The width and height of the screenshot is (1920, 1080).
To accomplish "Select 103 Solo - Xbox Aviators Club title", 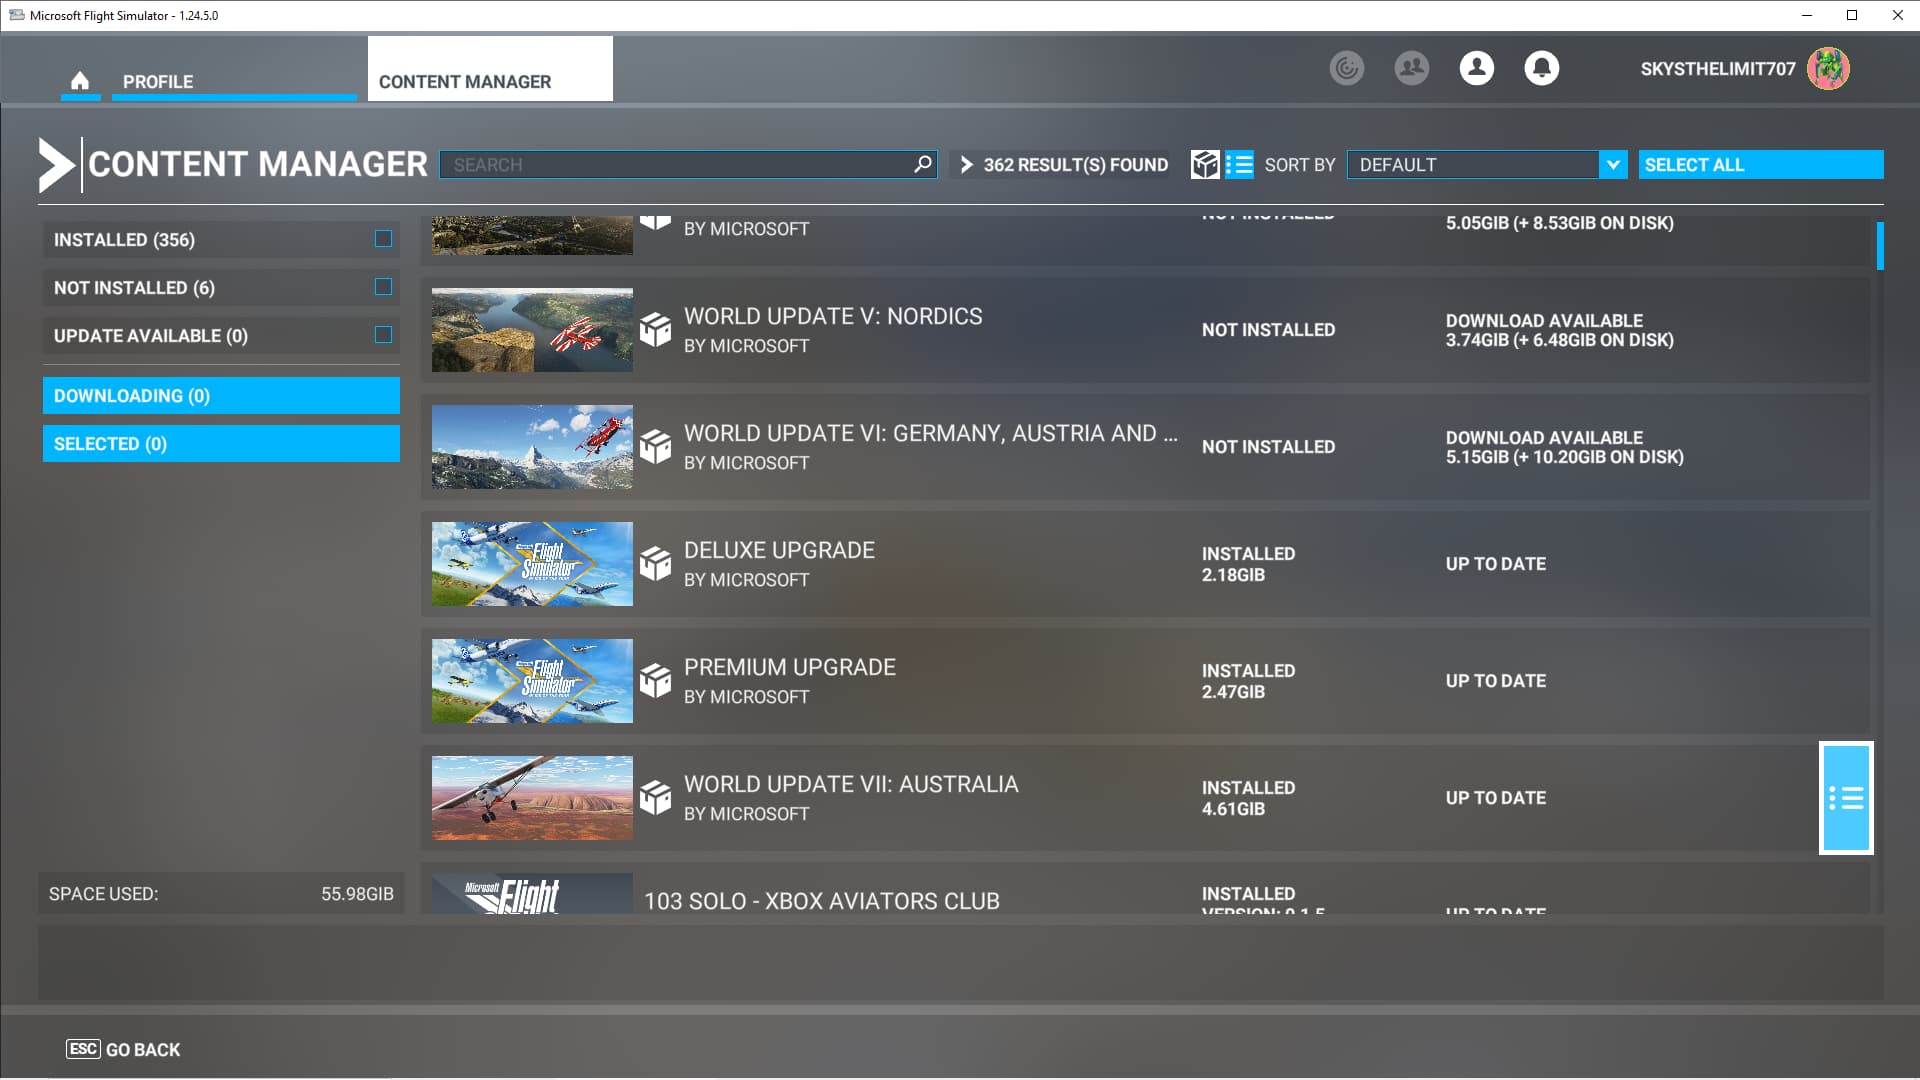I will 822,901.
